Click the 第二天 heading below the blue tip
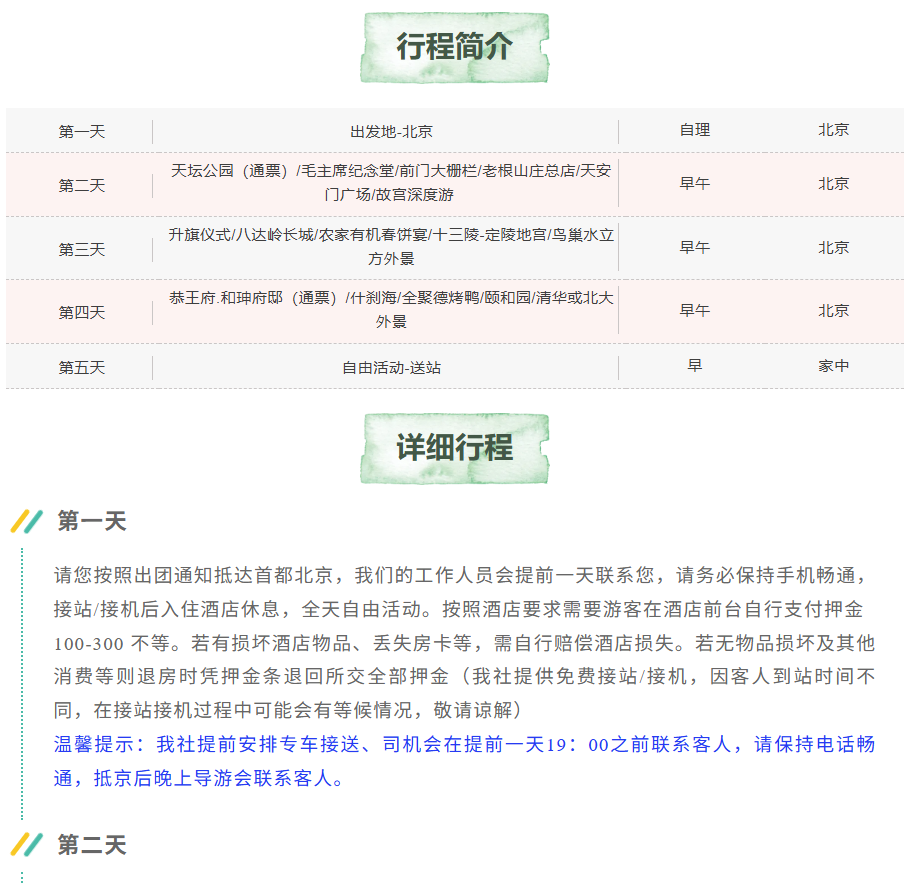 (92, 845)
